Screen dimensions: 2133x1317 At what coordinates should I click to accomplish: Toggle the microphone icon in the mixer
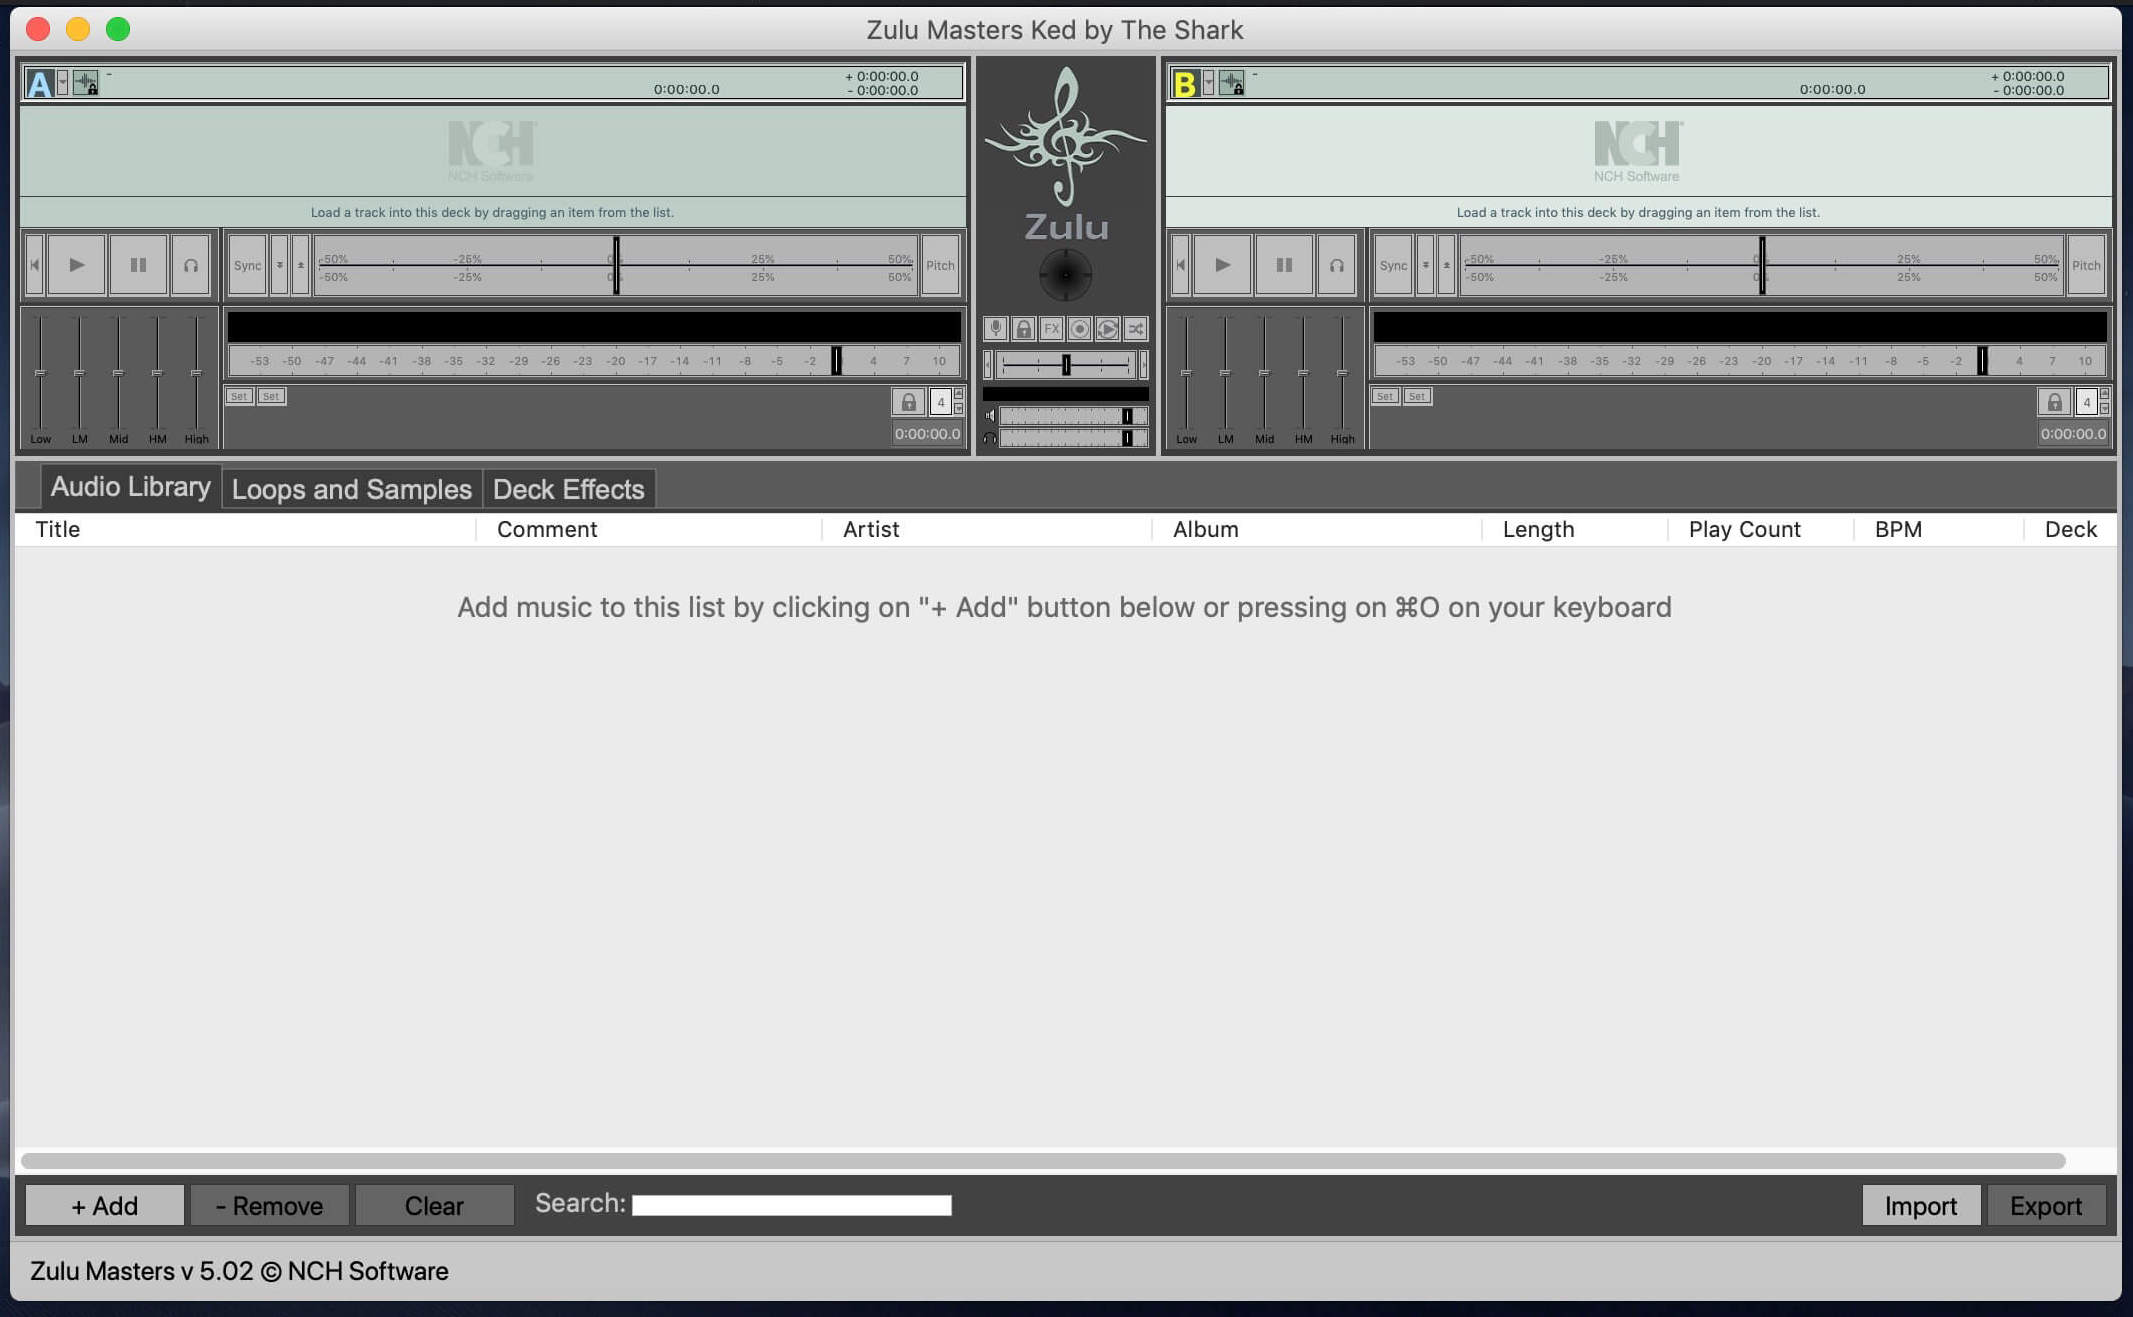995,329
